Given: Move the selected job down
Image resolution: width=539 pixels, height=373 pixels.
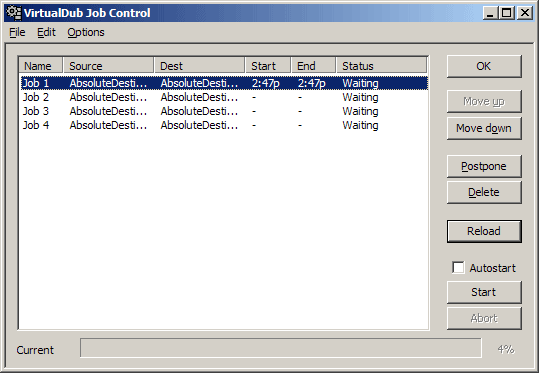Looking at the screenshot, I should pyautogui.click(x=484, y=128).
